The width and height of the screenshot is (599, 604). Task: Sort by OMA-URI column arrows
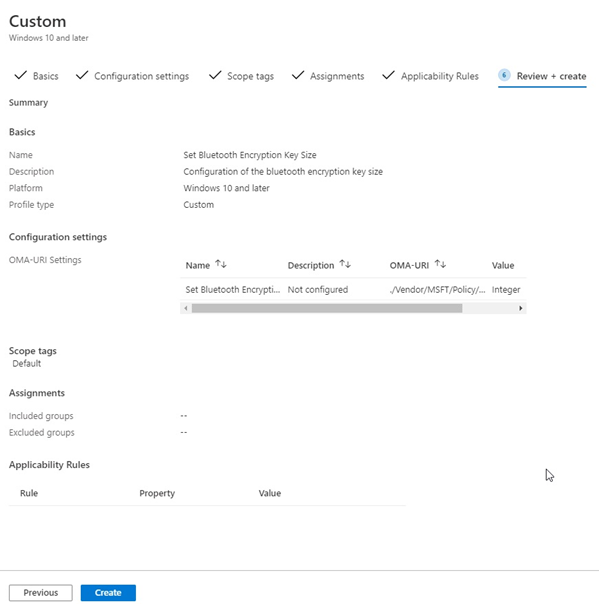[x=440, y=264]
